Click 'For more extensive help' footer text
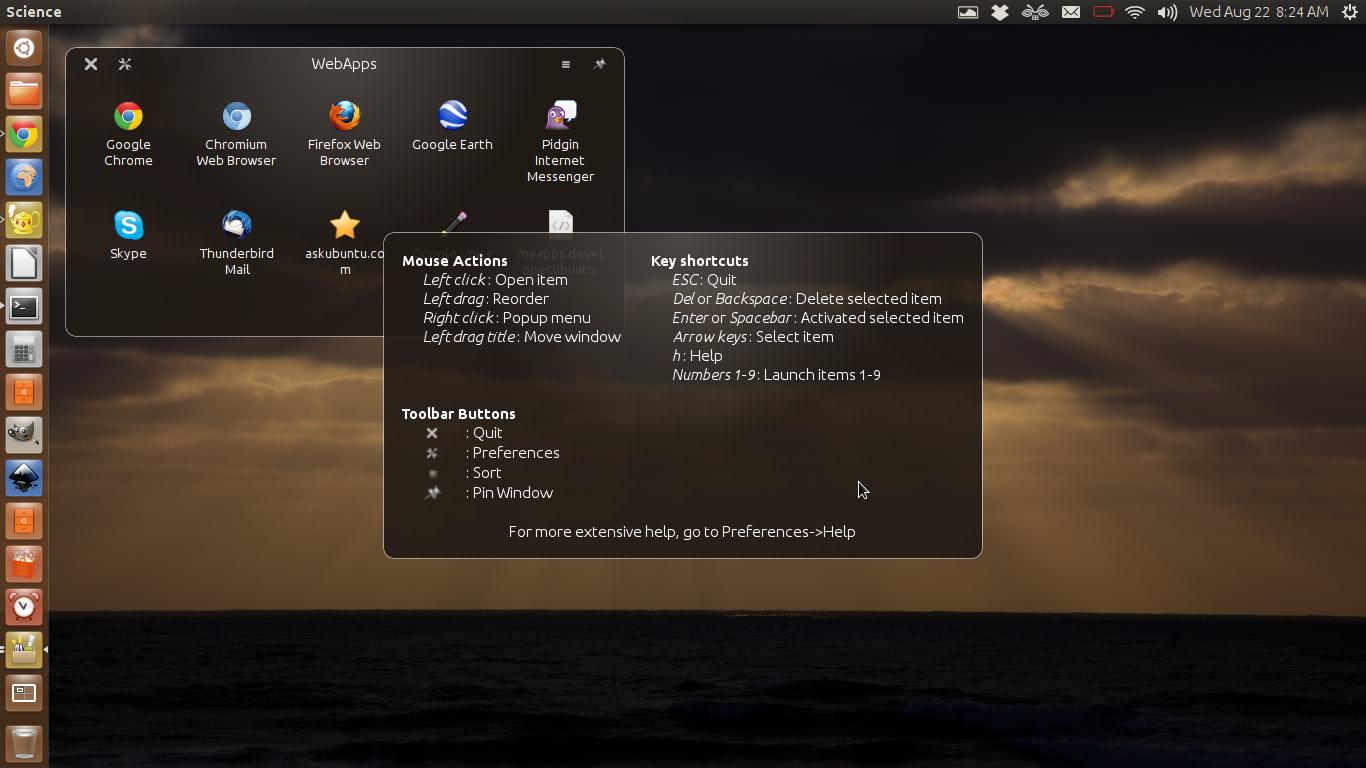Image resolution: width=1366 pixels, height=768 pixels. tap(682, 532)
